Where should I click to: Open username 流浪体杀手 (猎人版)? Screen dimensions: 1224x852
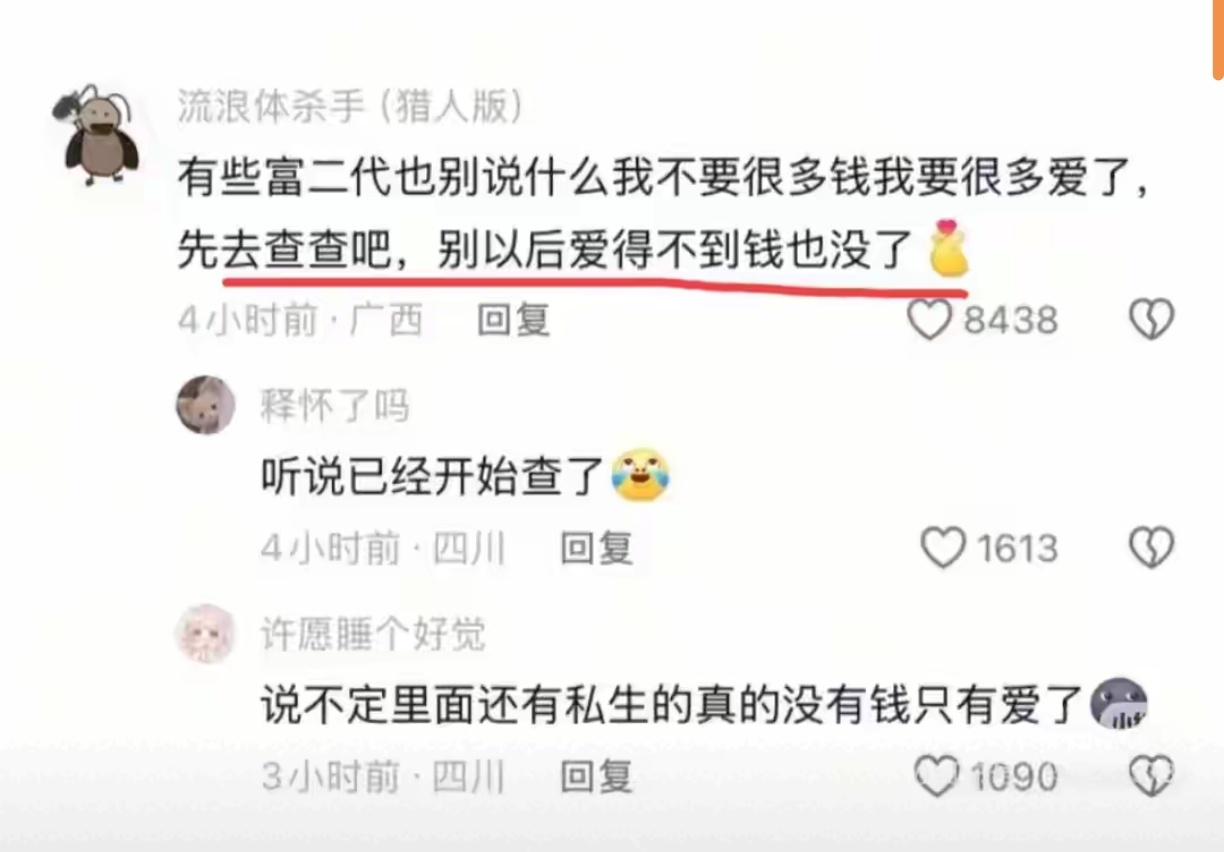pyautogui.click(x=350, y=106)
